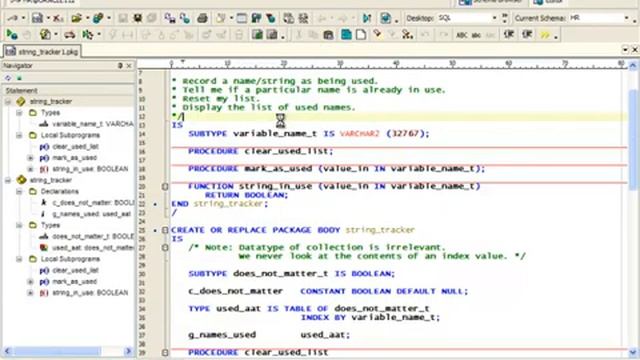Click the small green icon under Navigator title
The image size is (640, 360).
19,78
